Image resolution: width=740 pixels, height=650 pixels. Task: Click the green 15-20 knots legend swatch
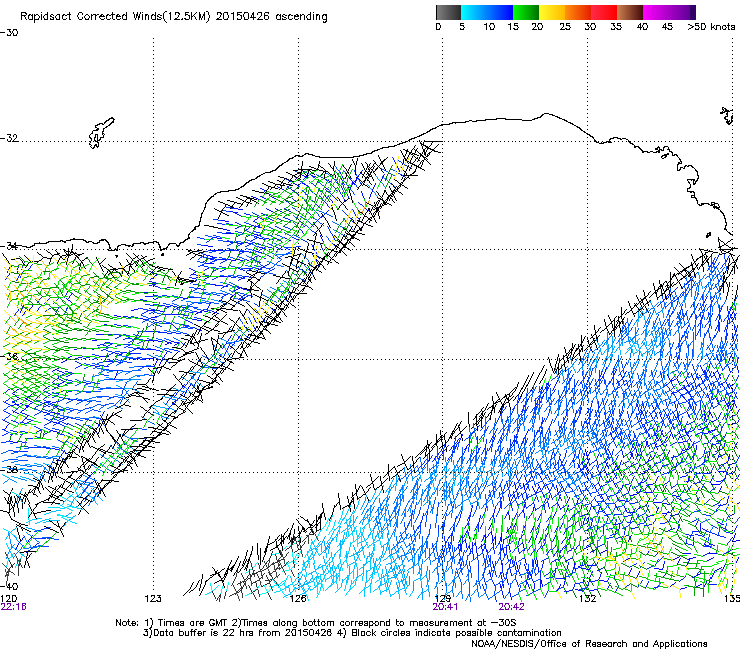click(526, 12)
